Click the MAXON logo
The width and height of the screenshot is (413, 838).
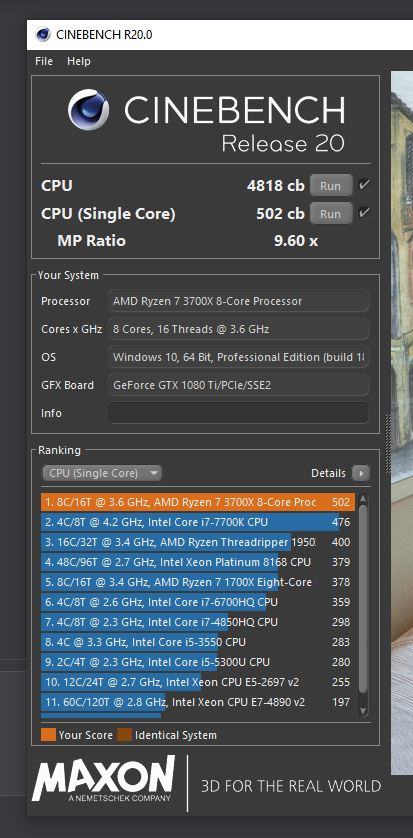pyautogui.click(x=104, y=779)
